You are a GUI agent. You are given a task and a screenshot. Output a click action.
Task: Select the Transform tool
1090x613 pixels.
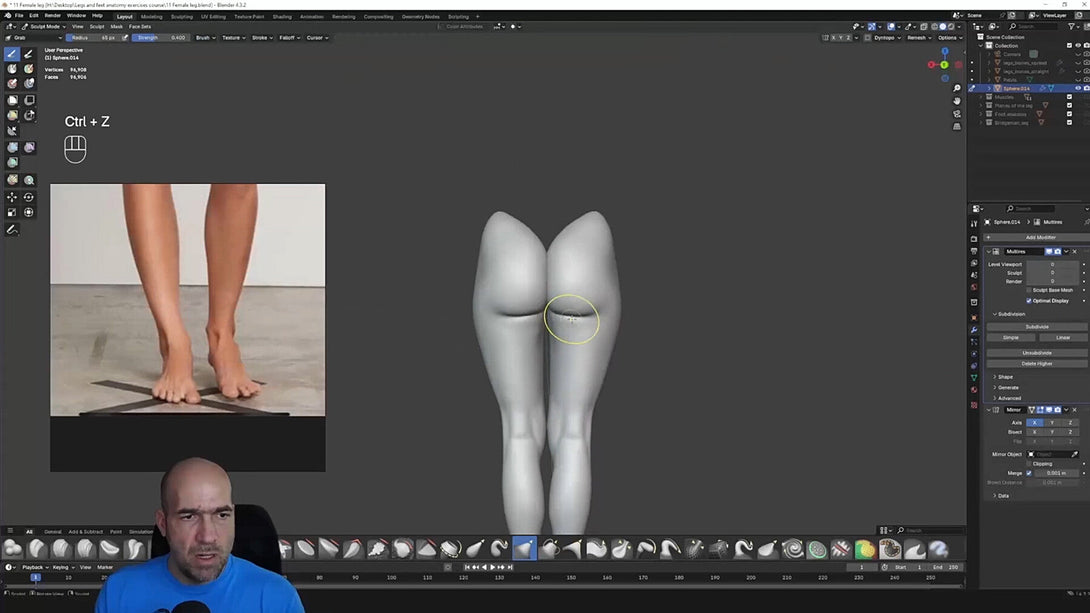tap(29, 213)
